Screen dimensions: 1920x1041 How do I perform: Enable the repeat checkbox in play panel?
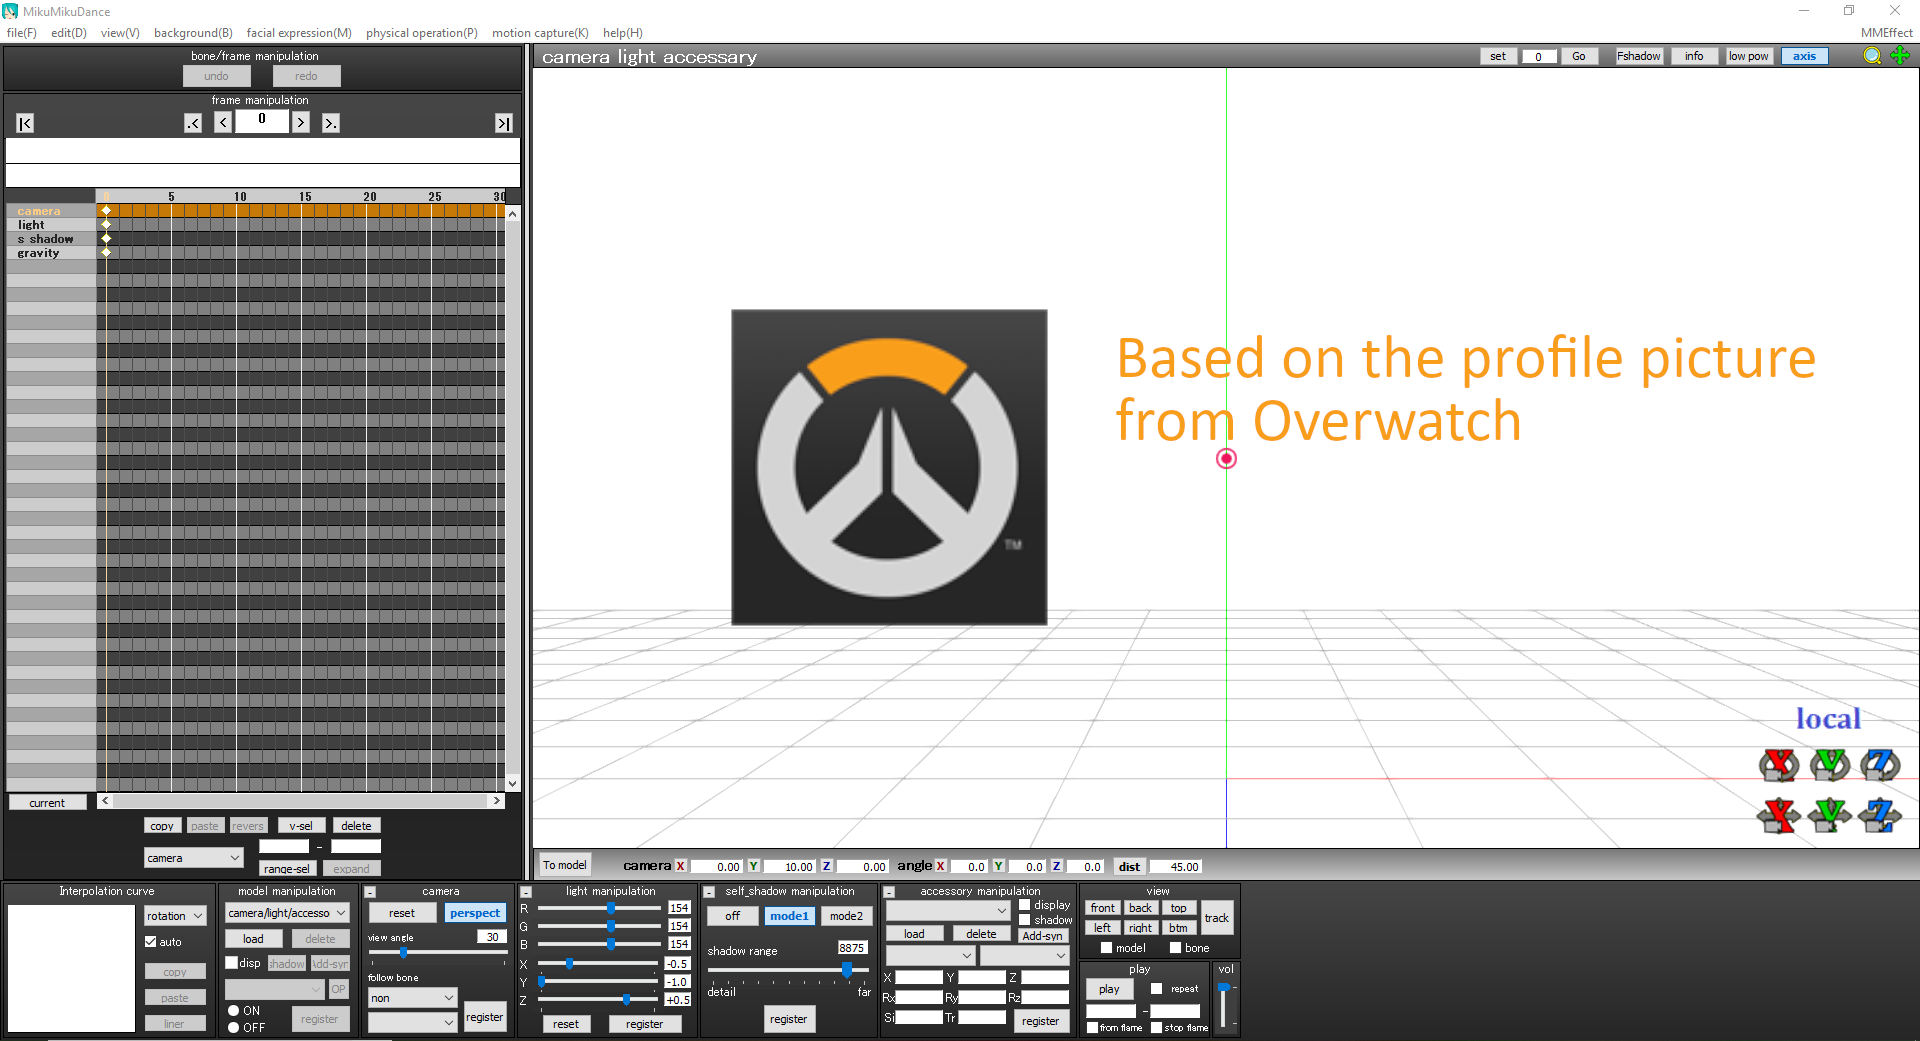(1157, 989)
